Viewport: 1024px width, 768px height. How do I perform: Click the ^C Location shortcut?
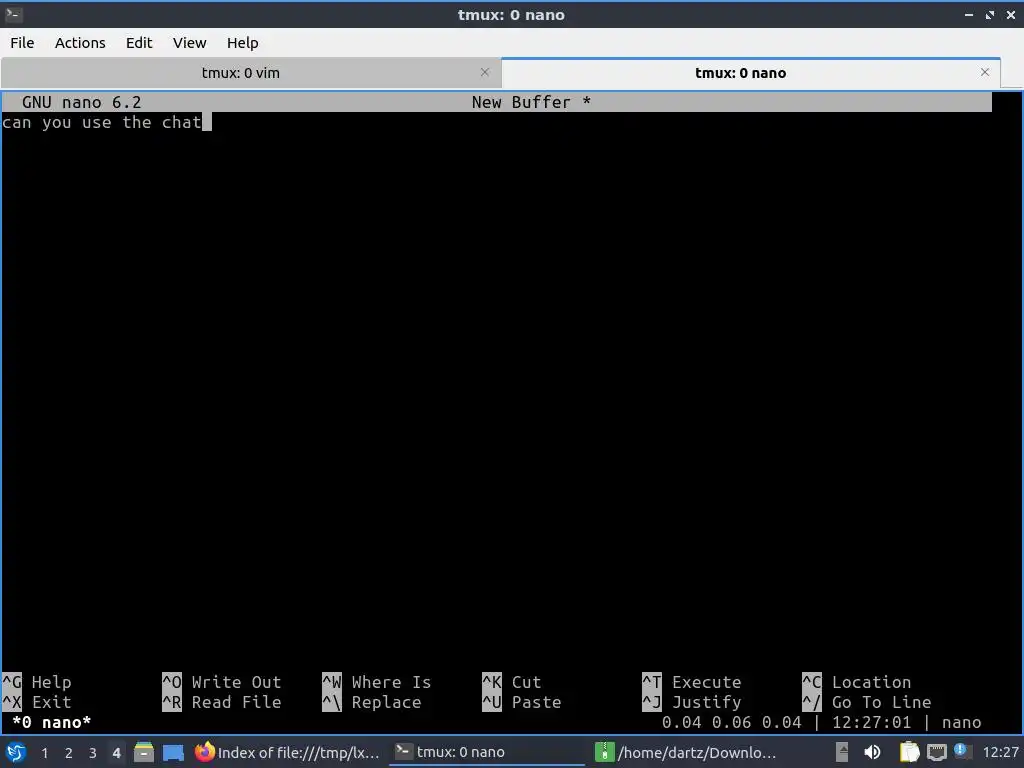[857, 682]
